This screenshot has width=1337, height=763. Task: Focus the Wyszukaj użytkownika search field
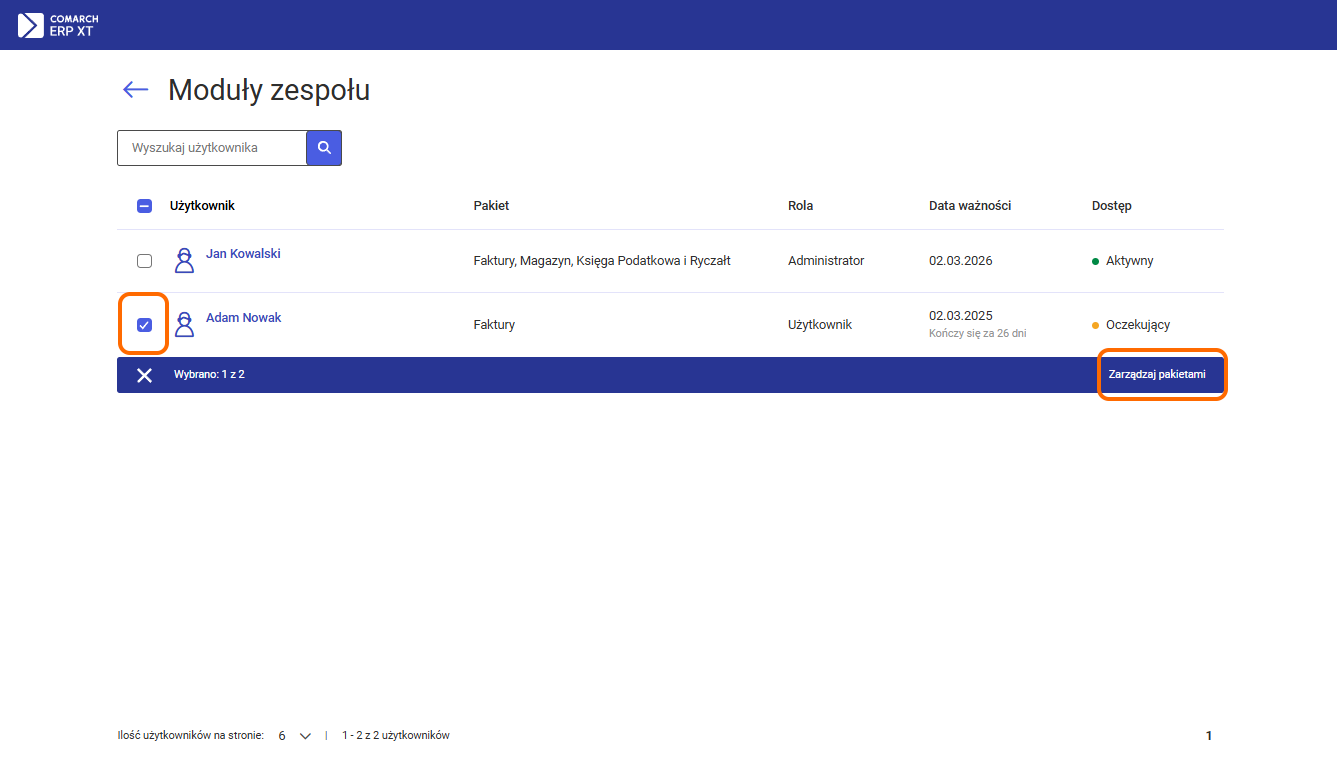(x=212, y=148)
